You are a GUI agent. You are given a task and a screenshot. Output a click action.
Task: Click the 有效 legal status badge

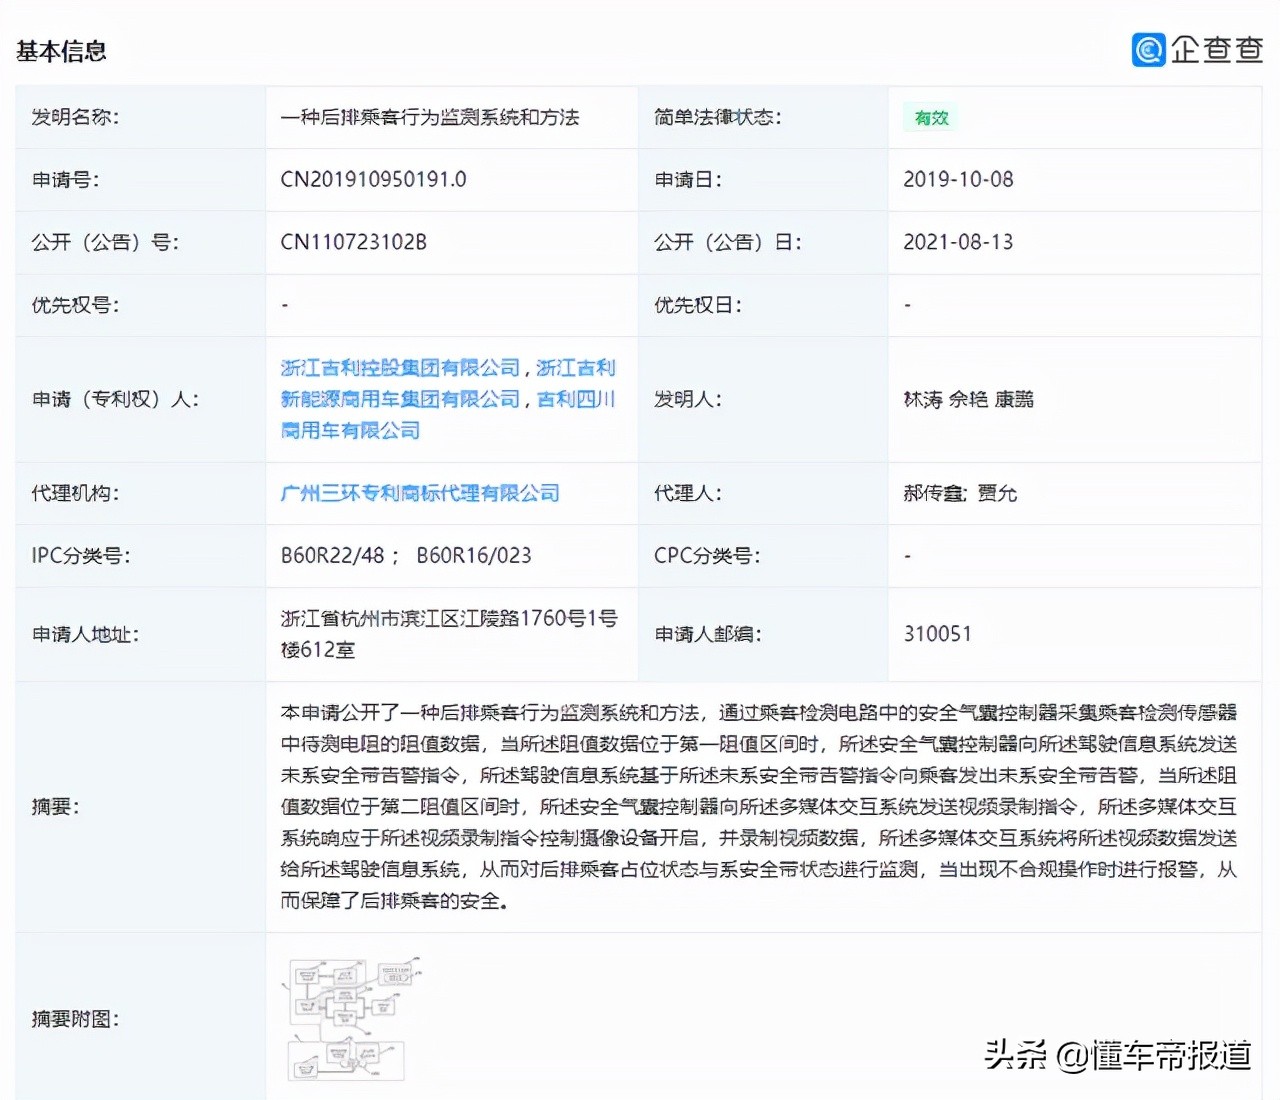point(931,118)
